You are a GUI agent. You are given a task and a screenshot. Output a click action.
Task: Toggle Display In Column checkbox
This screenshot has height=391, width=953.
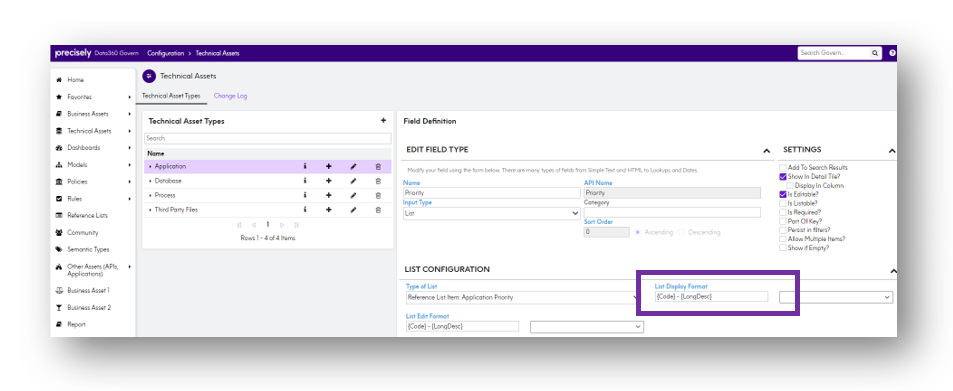point(790,185)
